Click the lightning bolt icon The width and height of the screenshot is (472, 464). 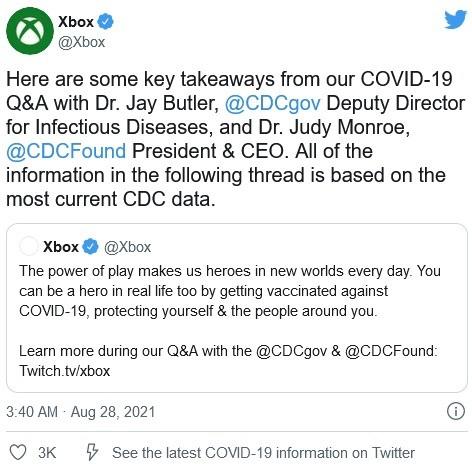(92, 452)
